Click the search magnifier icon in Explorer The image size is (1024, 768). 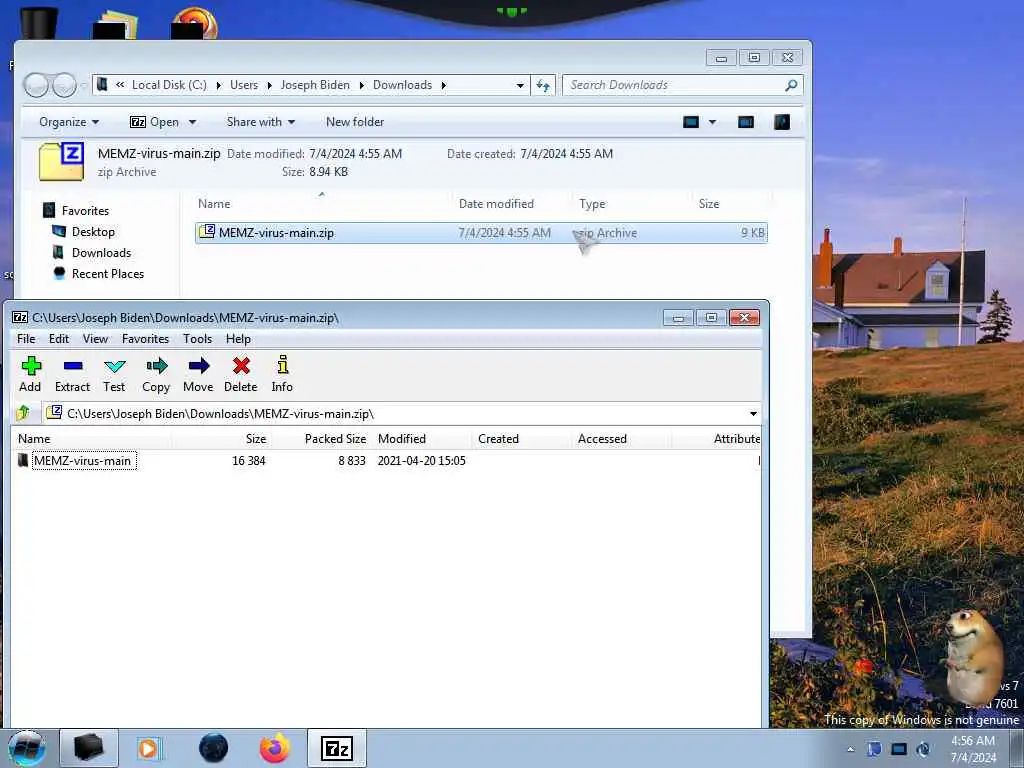click(791, 85)
